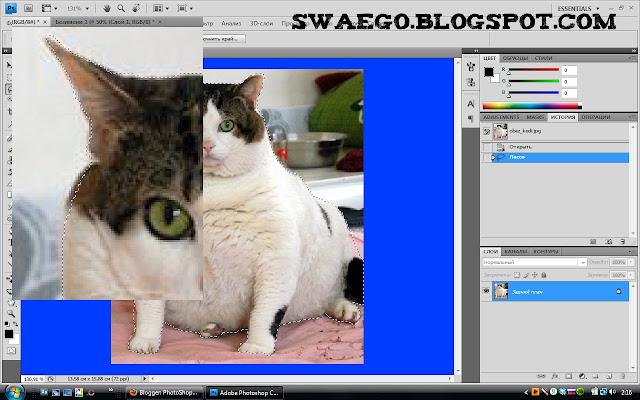The image size is (640, 400).
Task: Open status bar info options arrow
Action: pos(144,379)
